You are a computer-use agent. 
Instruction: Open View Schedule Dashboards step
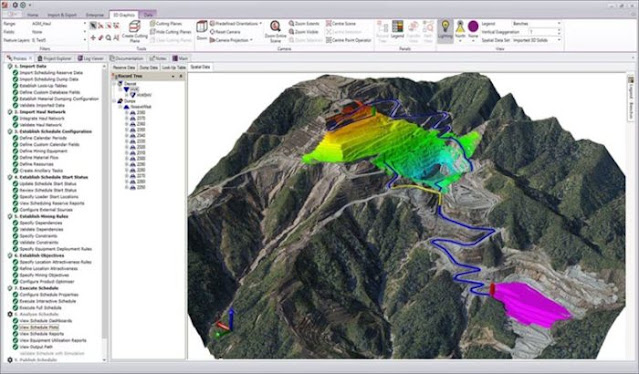[46, 321]
